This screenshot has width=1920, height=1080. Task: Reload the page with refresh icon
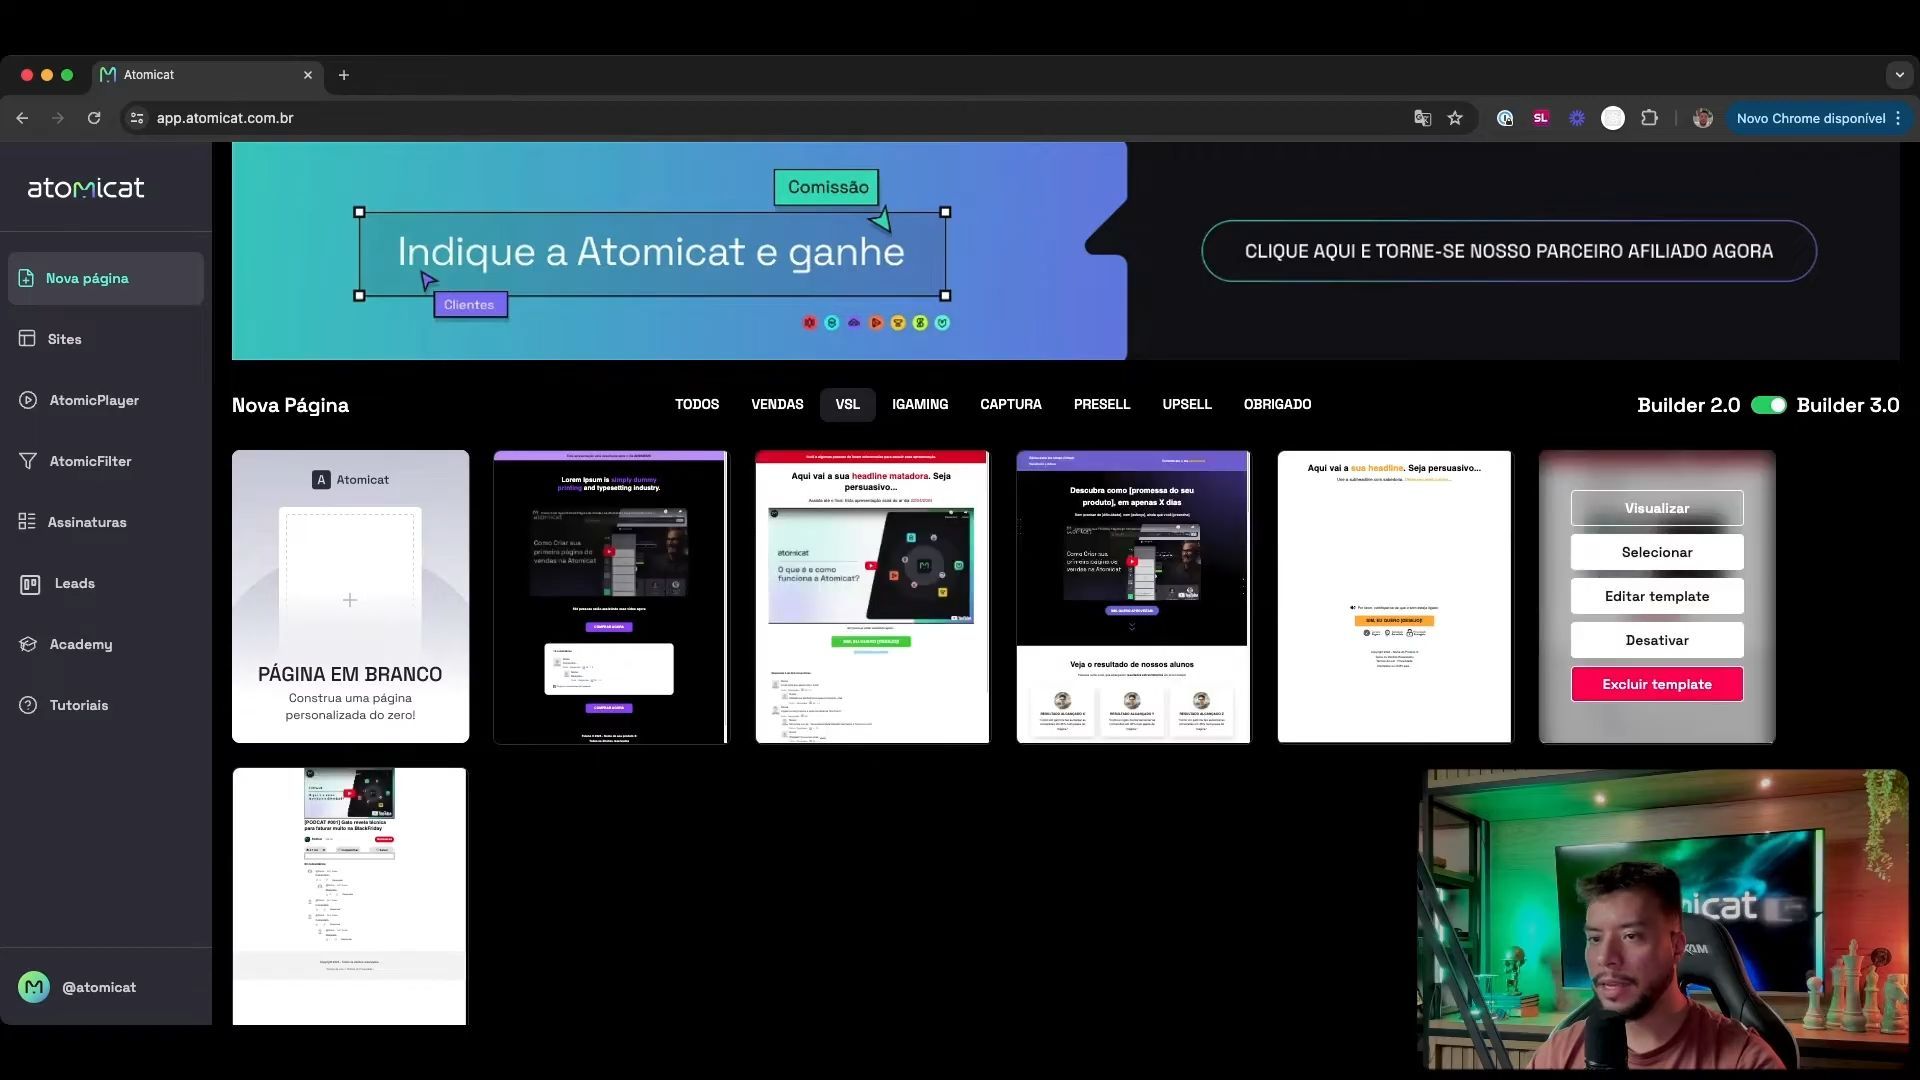click(94, 118)
